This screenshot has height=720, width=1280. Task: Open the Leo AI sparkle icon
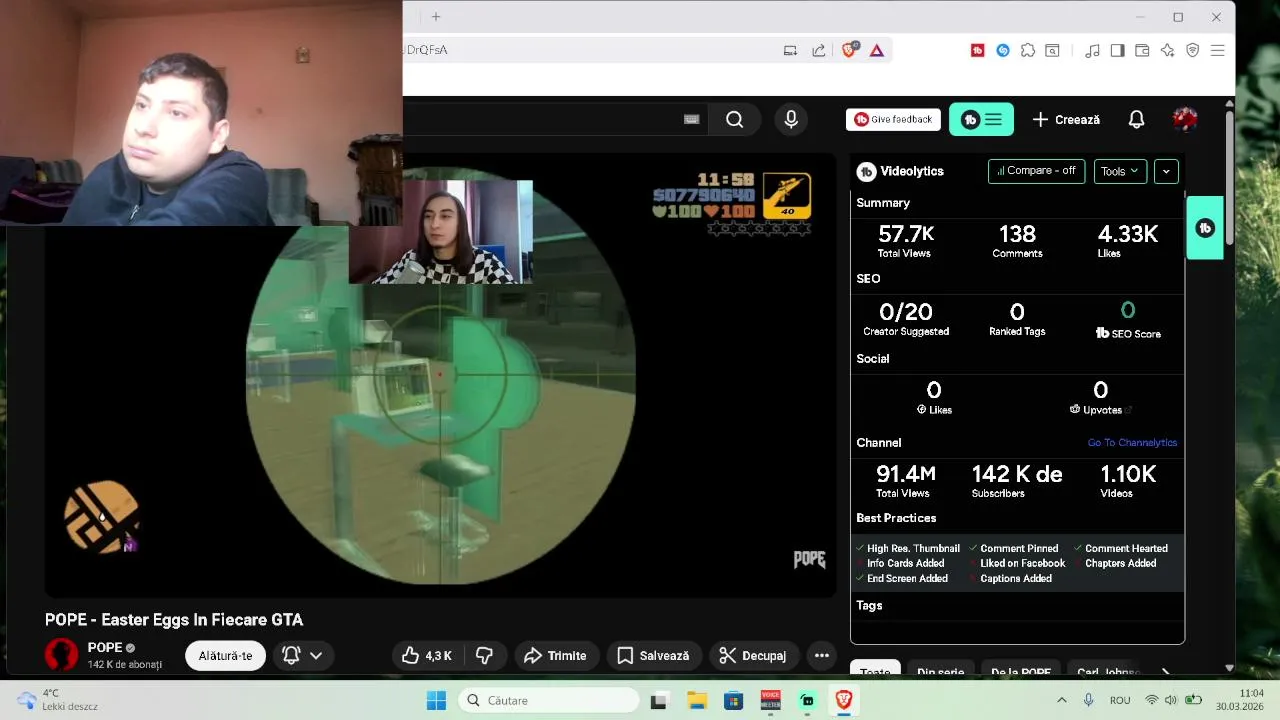point(1167,50)
